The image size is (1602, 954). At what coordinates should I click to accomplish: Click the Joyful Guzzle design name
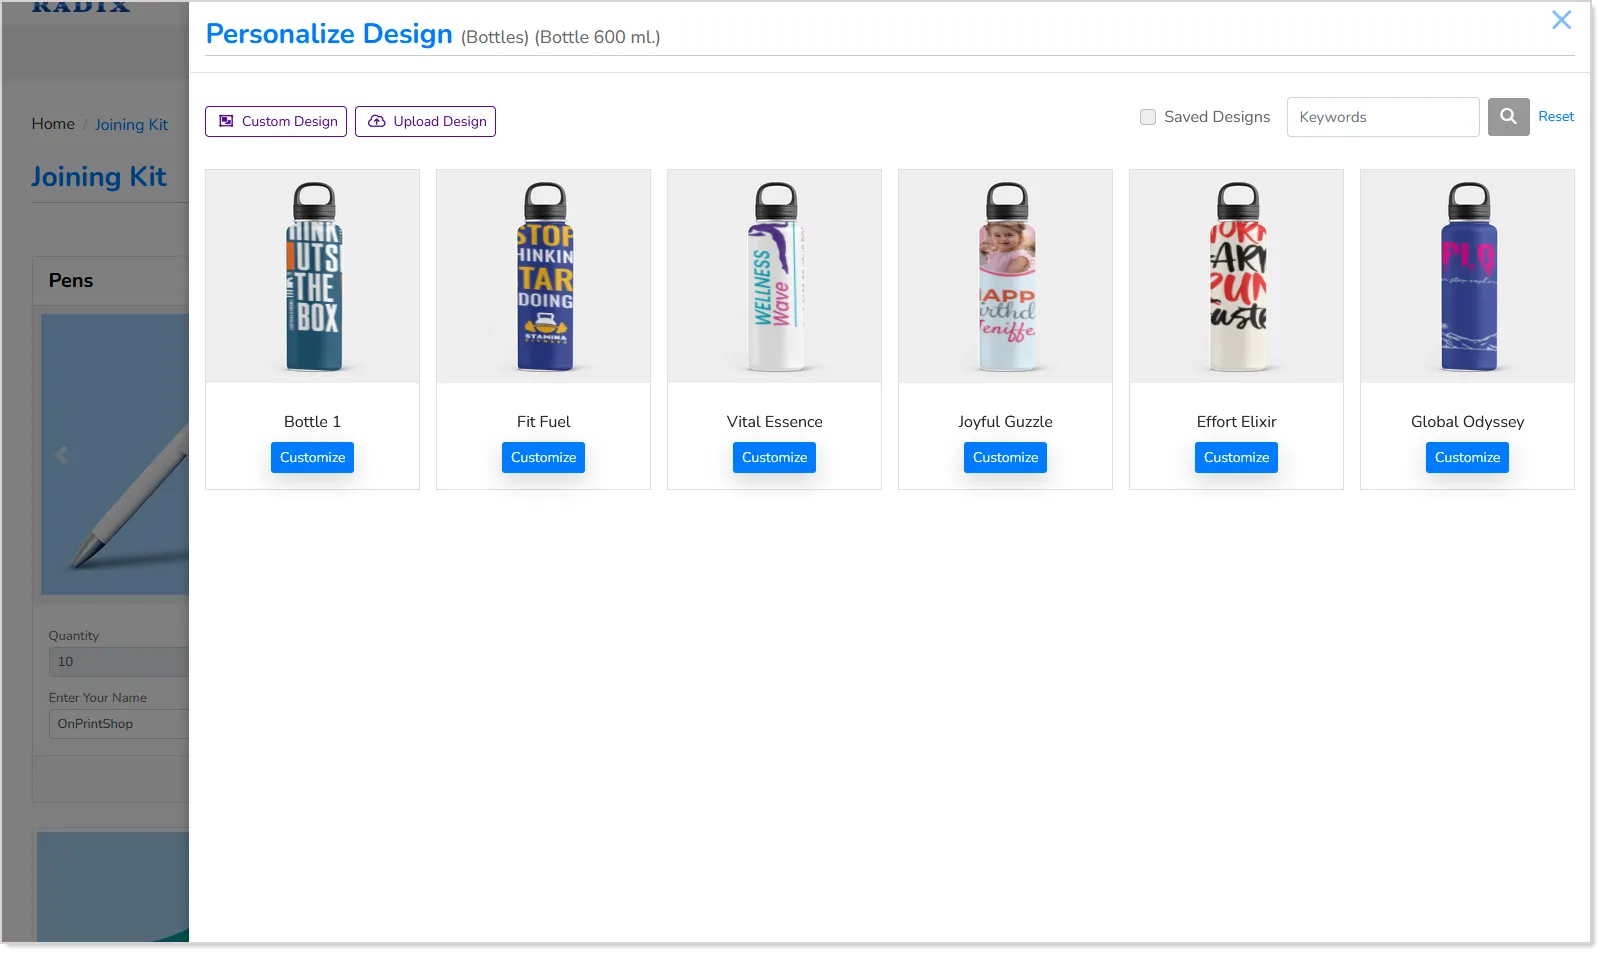[1005, 422]
